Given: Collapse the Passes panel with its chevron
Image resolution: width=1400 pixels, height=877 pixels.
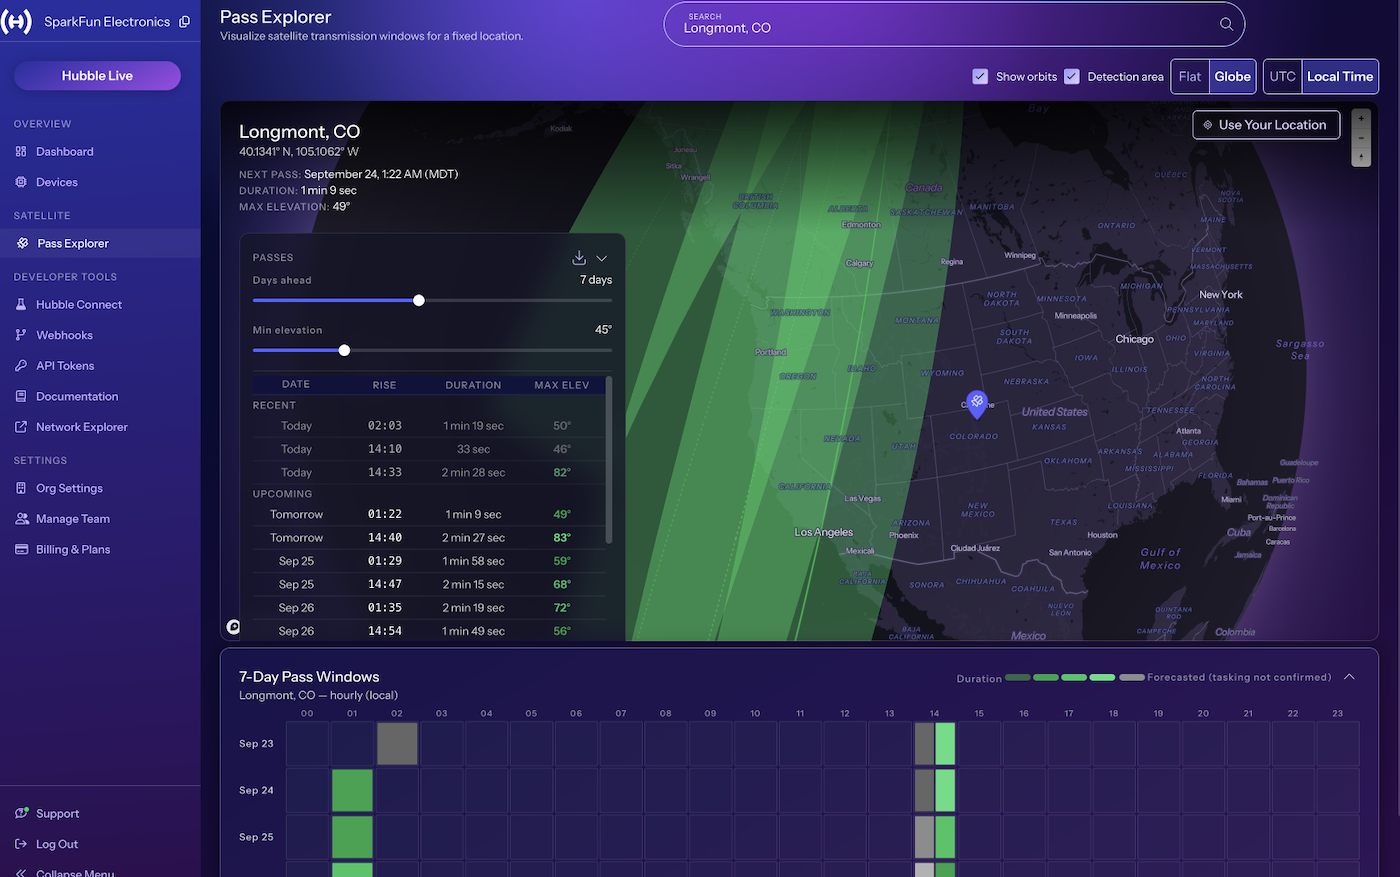Looking at the screenshot, I should (x=602, y=258).
